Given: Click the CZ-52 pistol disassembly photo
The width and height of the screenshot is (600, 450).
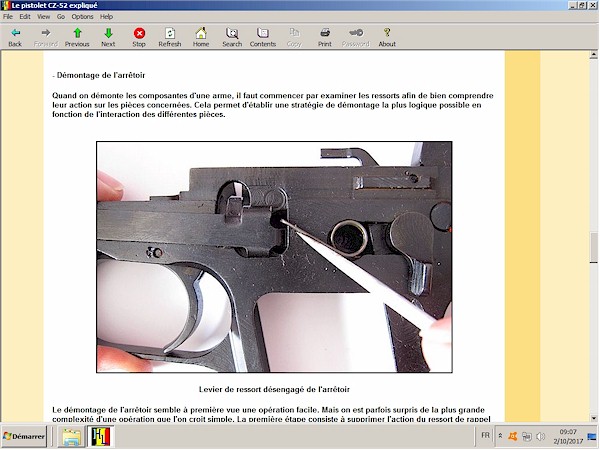Looking at the screenshot, I should (274, 257).
